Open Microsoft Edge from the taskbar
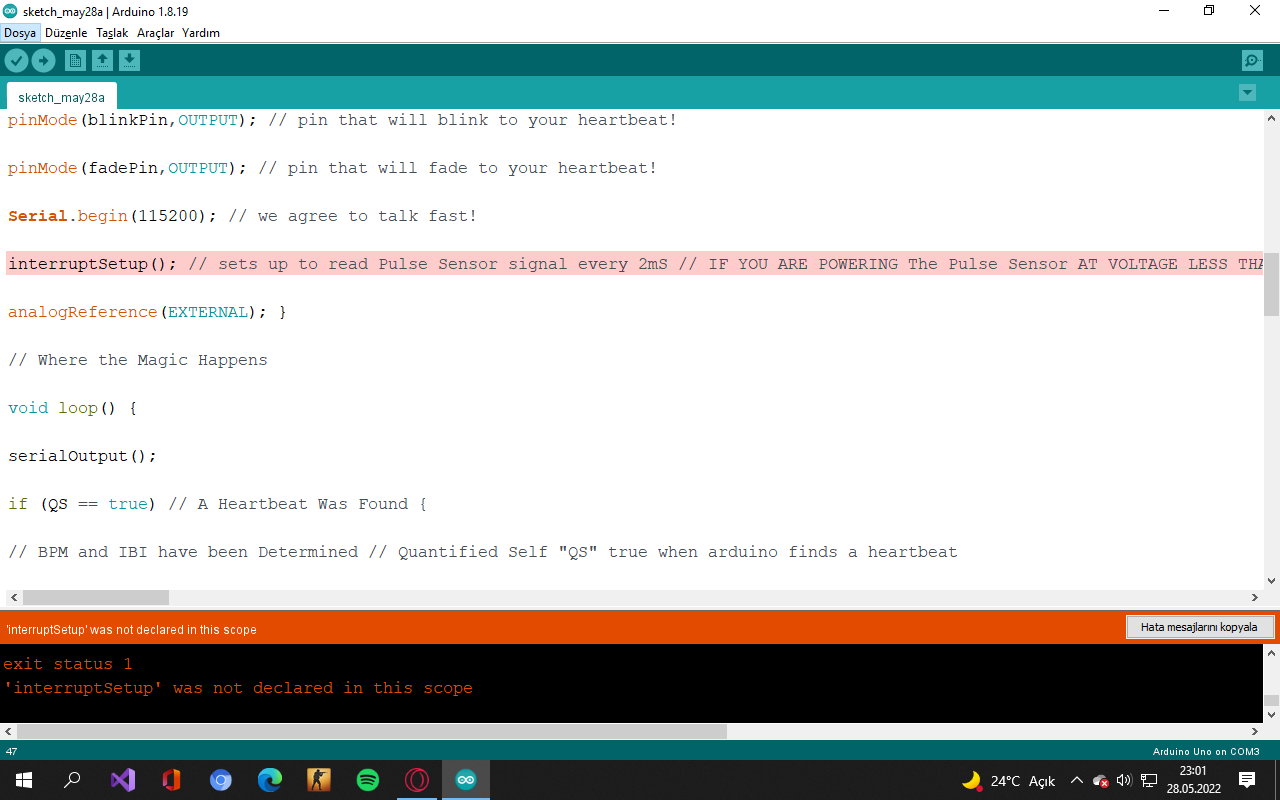 coord(269,780)
